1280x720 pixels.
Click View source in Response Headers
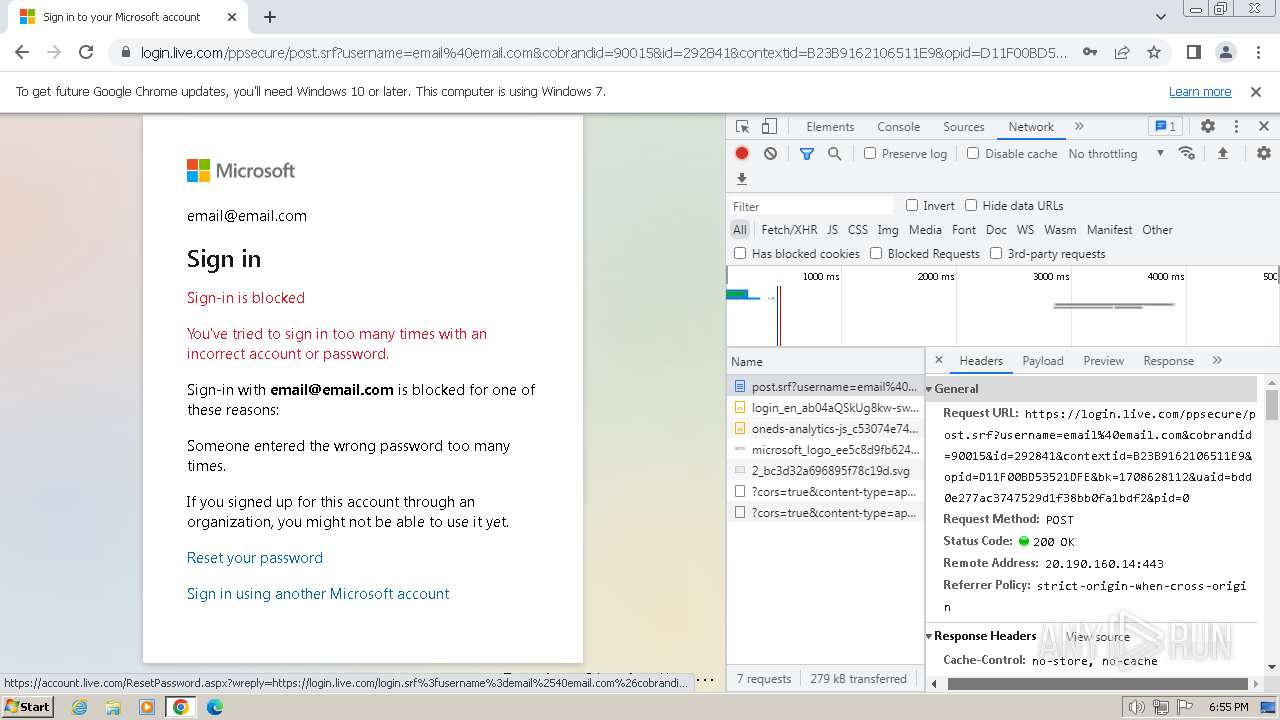[1097, 637]
